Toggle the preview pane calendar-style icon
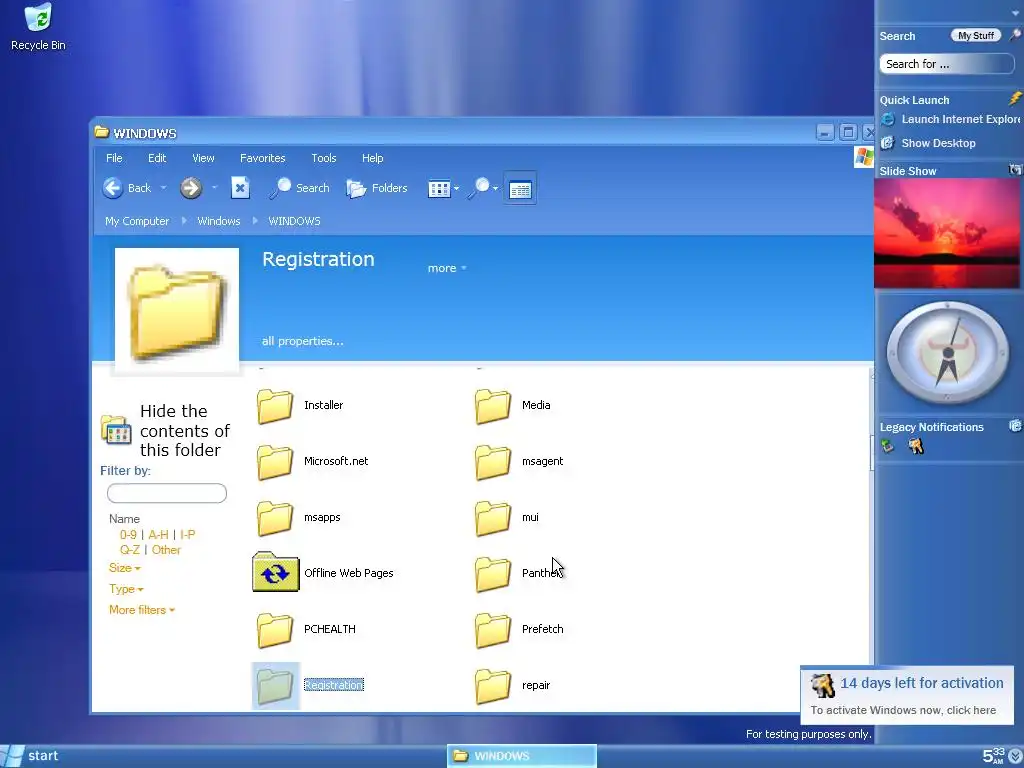The image size is (1024, 768). pyautogui.click(x=520, y=189)
